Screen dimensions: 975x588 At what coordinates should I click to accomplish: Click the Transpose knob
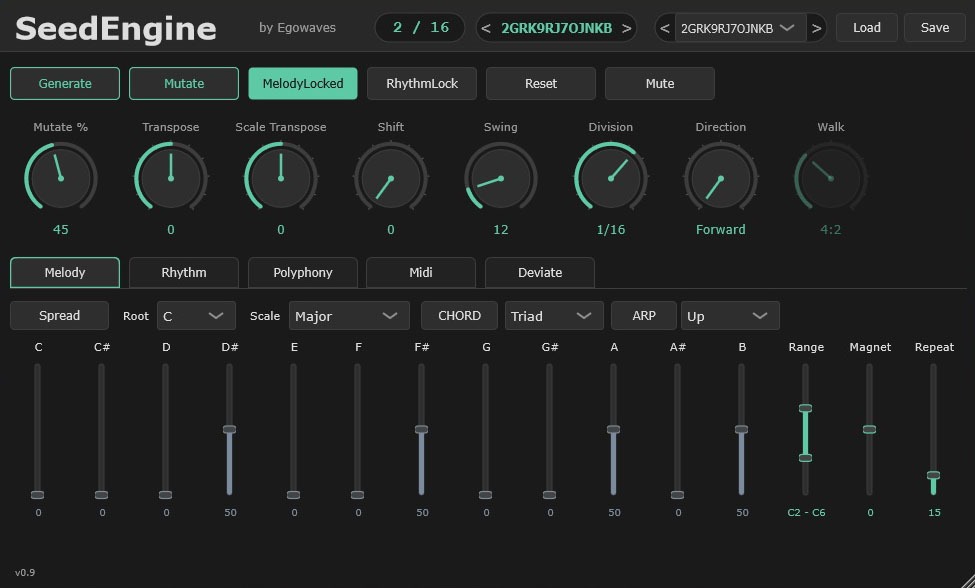click(171, 178)
